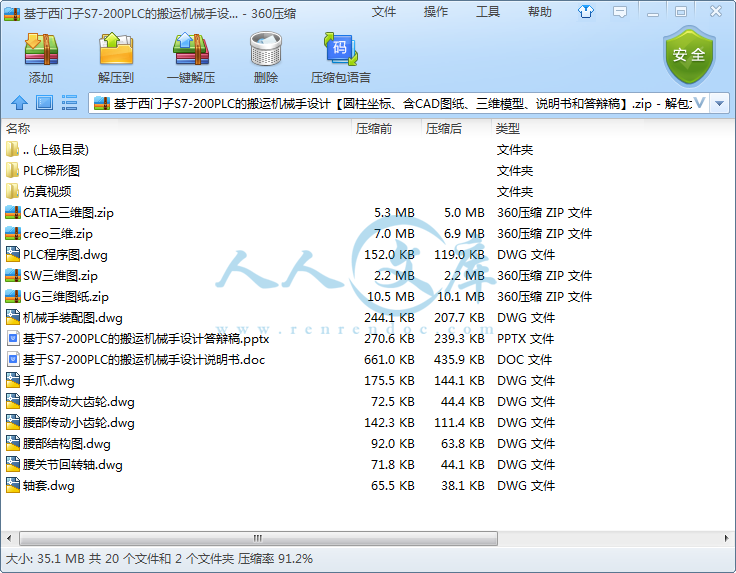Select 腰部传动小齿轮.dwg file
Viewport: 736px width, 573px height.
pos(78,423)
